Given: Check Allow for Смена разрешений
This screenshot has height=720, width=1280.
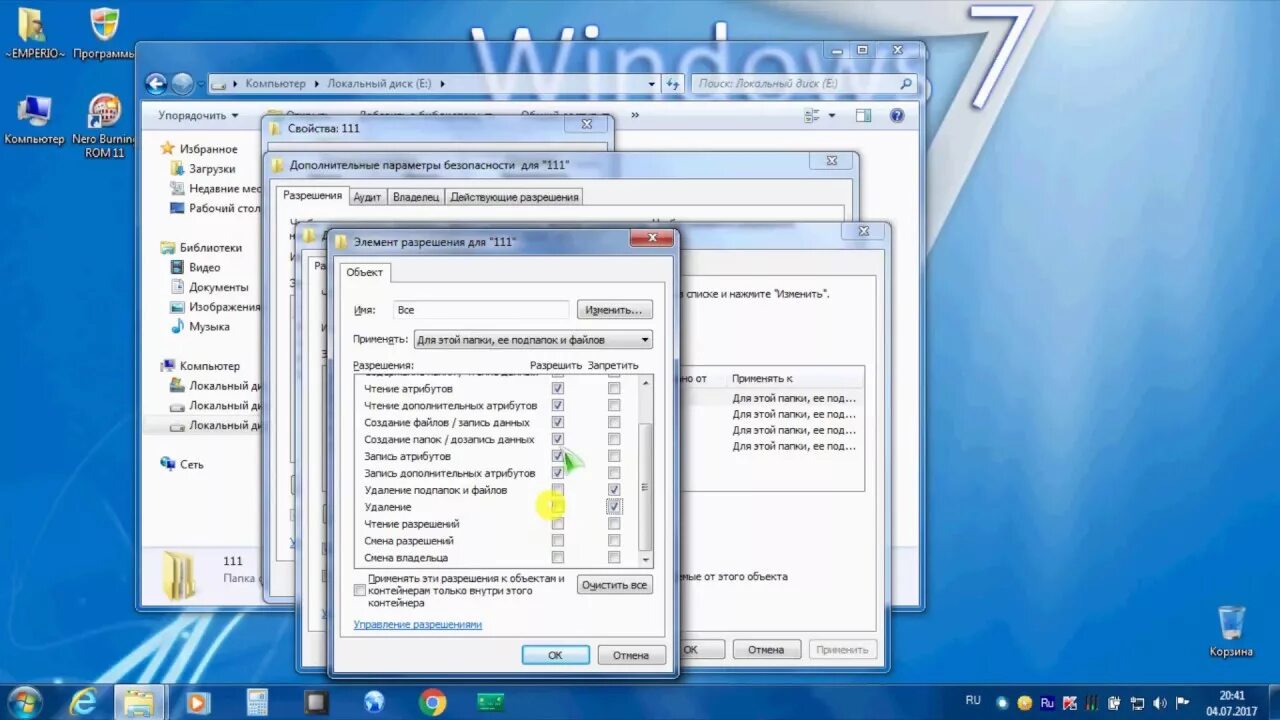Looking at the screenshot, I should click(558, 541).
